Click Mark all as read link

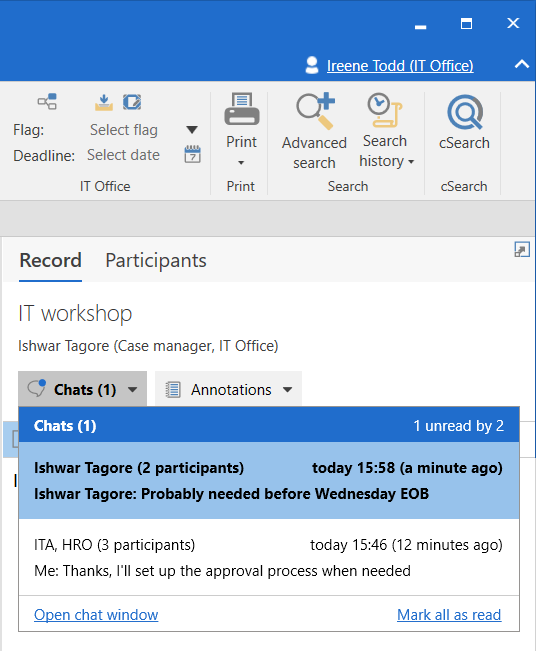tap(449, 614)
